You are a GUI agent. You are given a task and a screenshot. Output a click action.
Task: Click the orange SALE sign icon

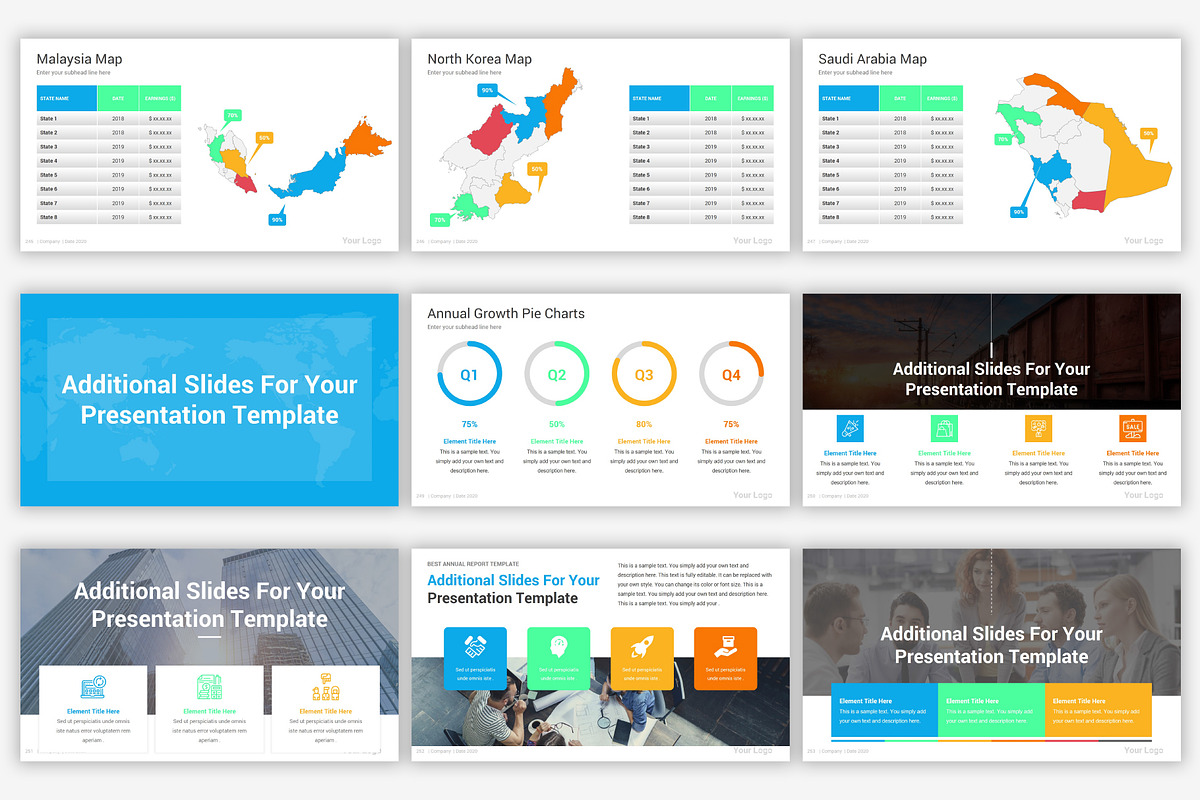click(x=1132, y=428)
